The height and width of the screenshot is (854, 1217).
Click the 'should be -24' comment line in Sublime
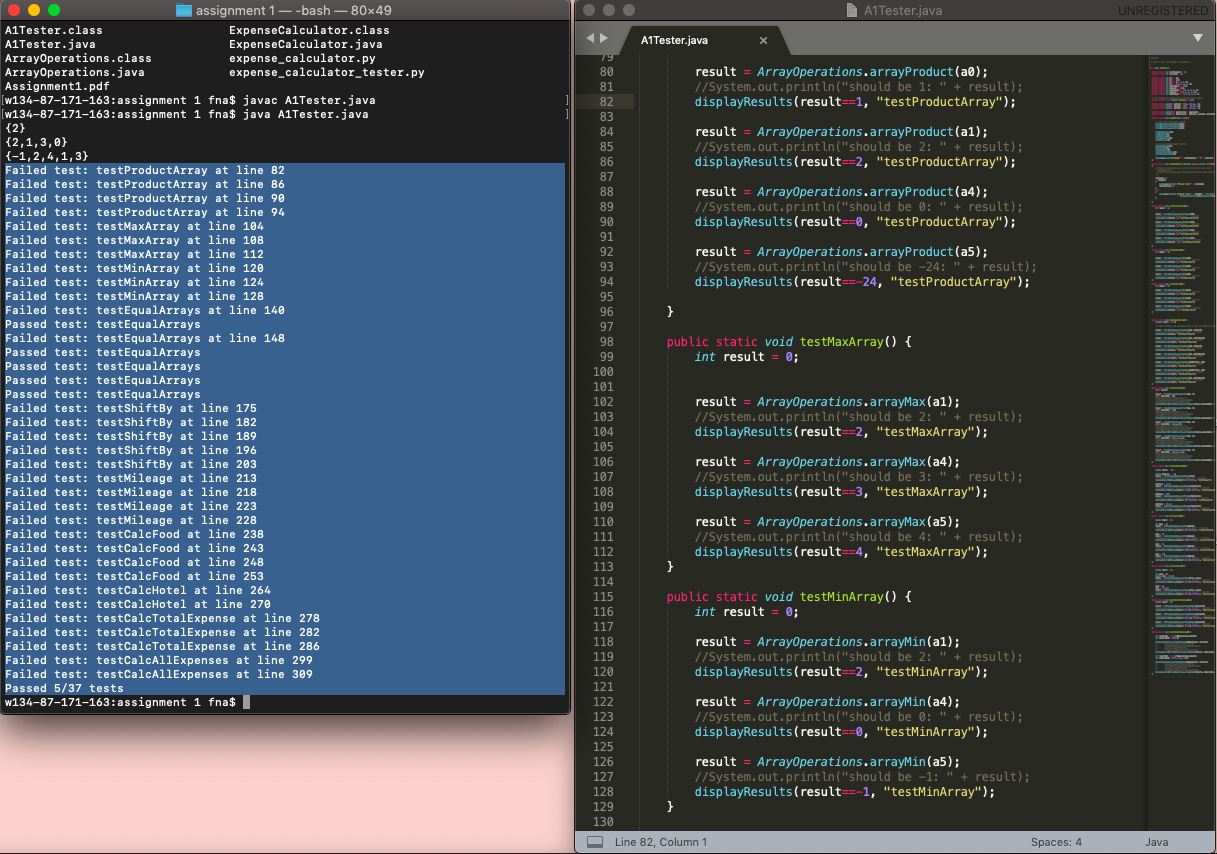pos(866,267)
